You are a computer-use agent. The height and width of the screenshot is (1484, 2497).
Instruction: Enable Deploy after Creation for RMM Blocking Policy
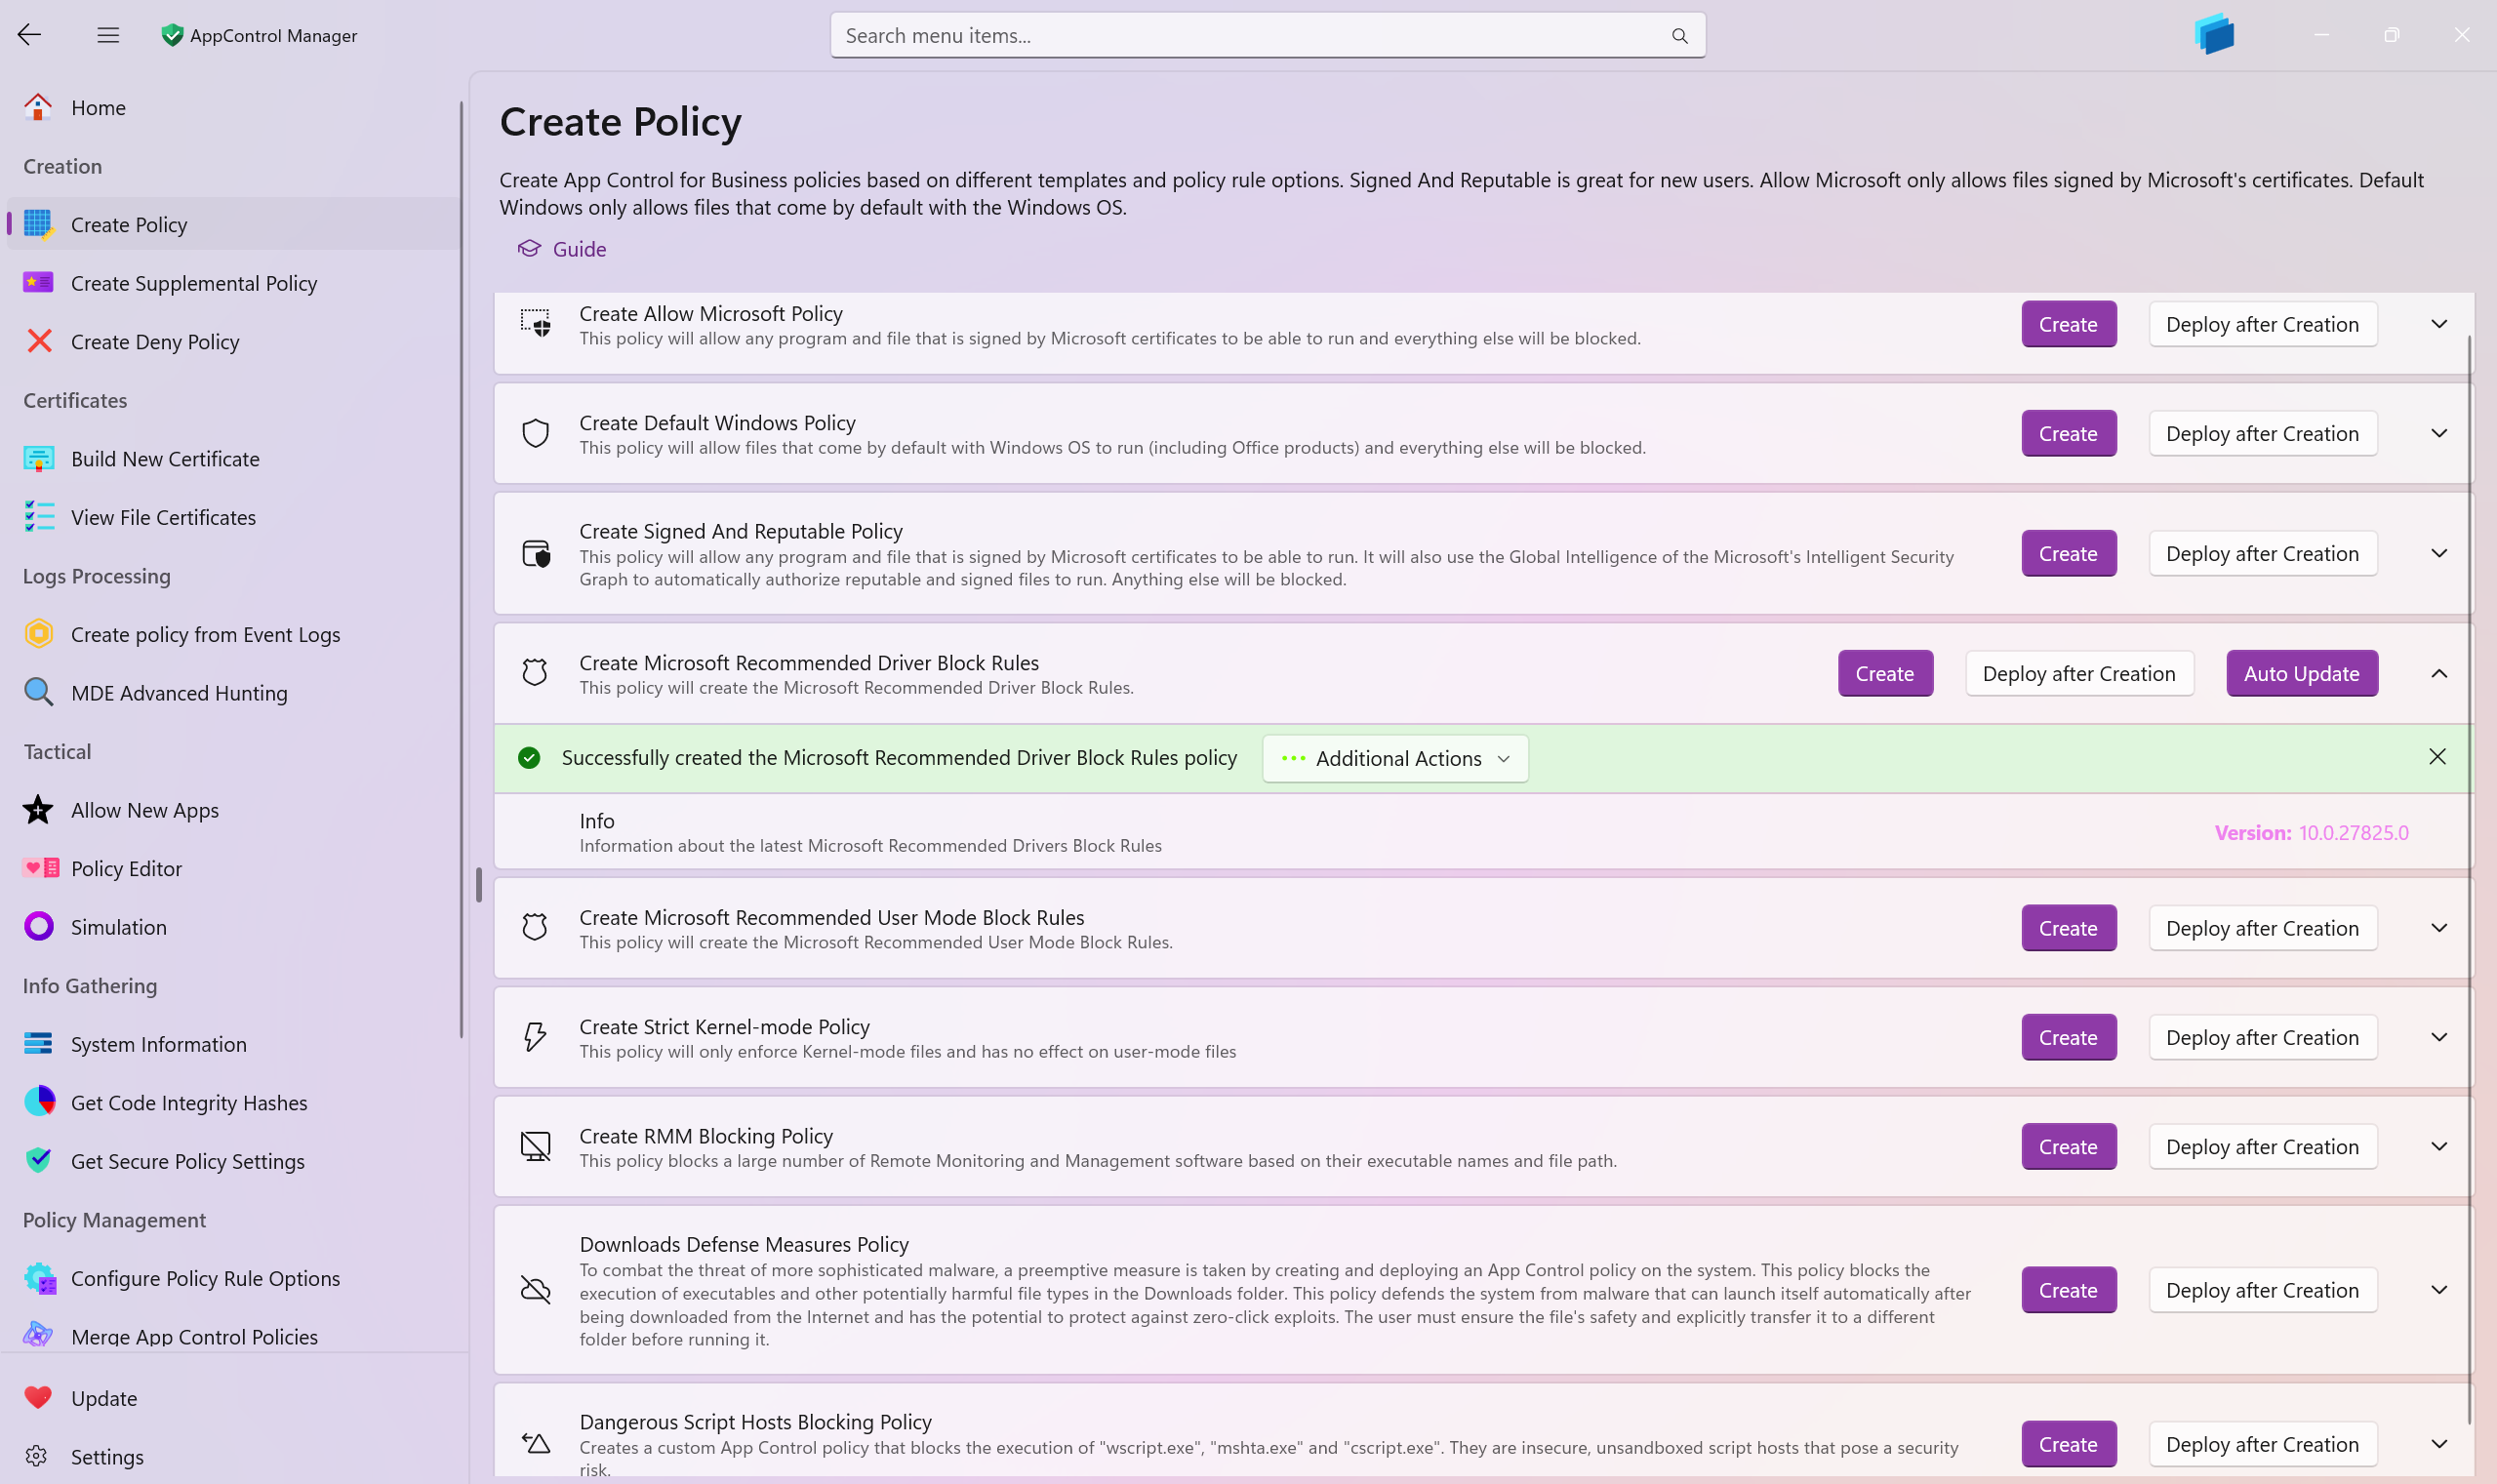coord(2262,1146)
